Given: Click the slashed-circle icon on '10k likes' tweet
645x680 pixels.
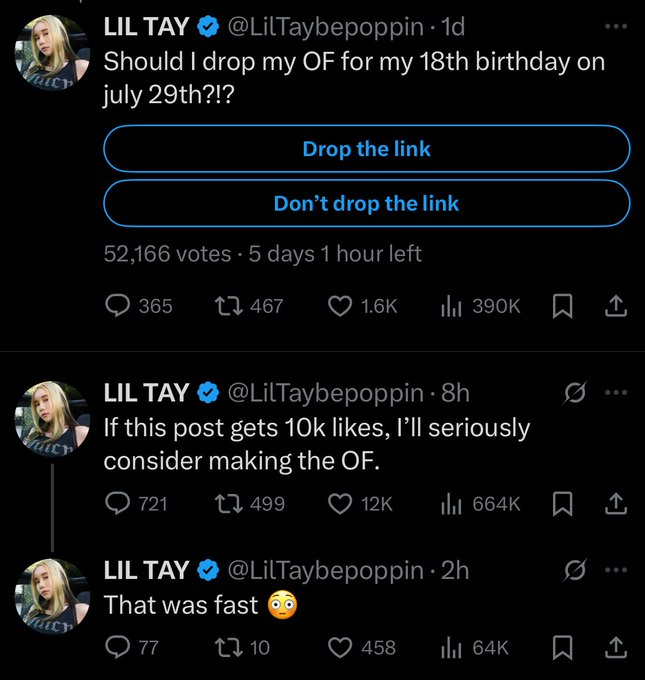Looking at the screenshot, I should [574, 394].
